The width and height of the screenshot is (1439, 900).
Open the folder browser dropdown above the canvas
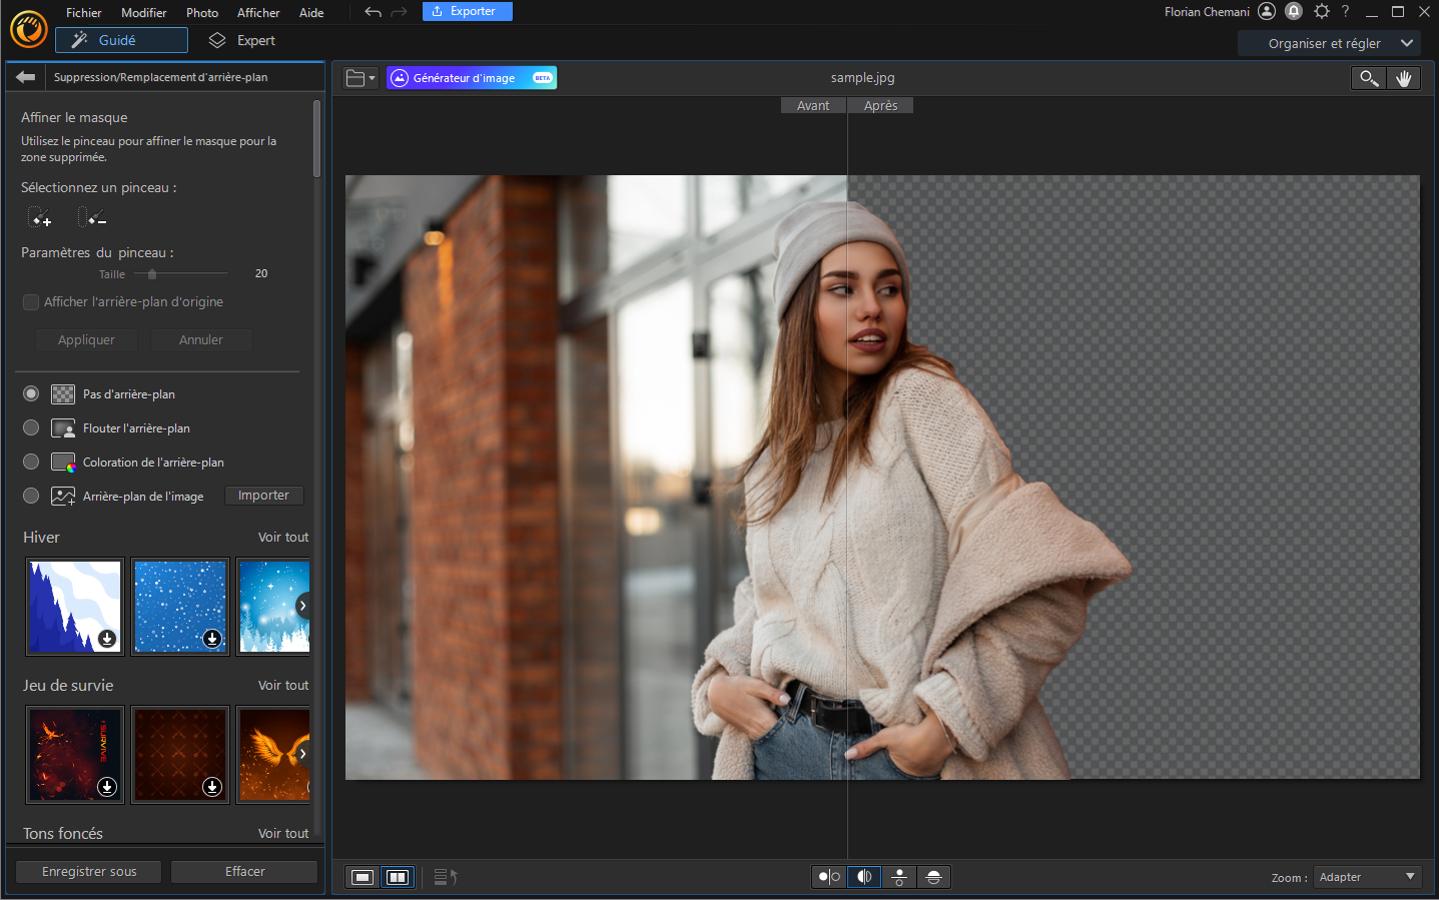[360, 77]
